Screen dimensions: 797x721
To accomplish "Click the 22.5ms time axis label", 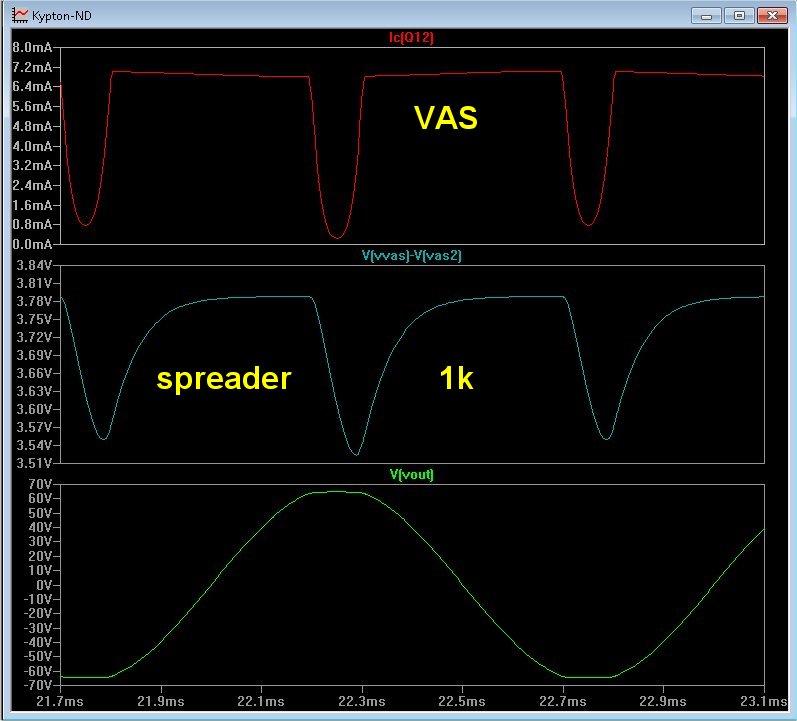I will pos(462,702).
